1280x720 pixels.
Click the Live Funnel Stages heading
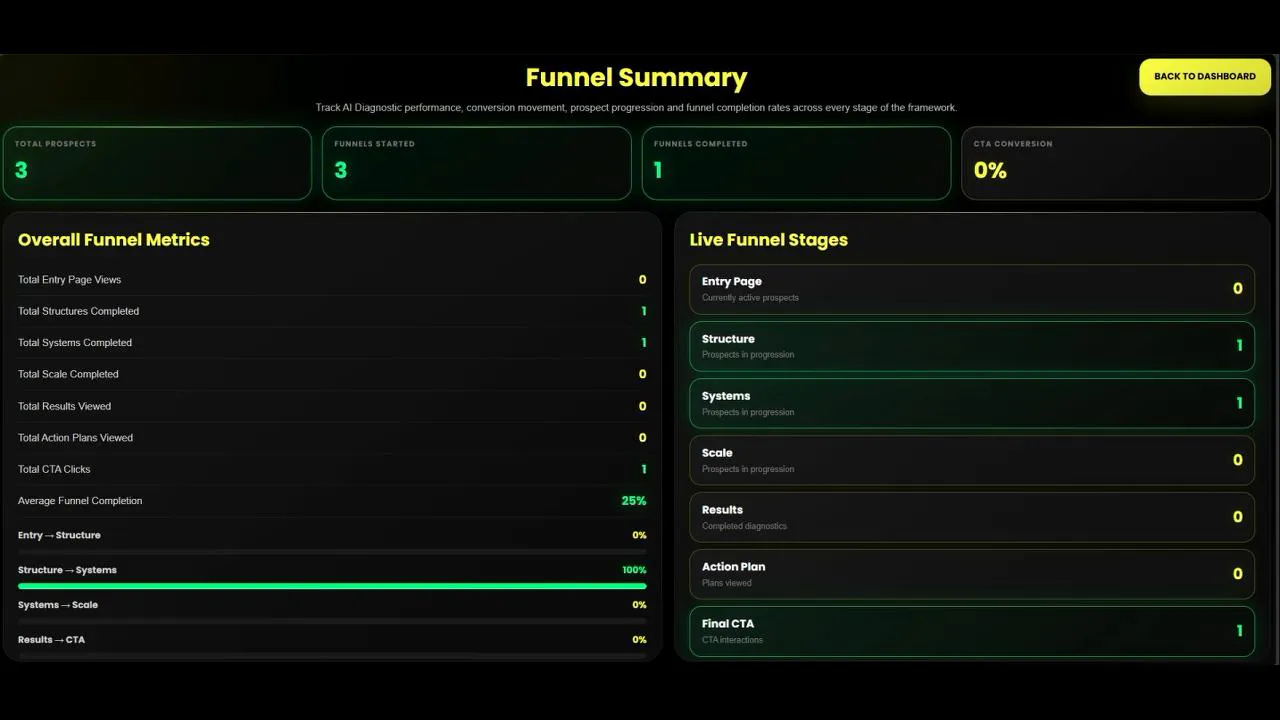[x=768, y=240]
